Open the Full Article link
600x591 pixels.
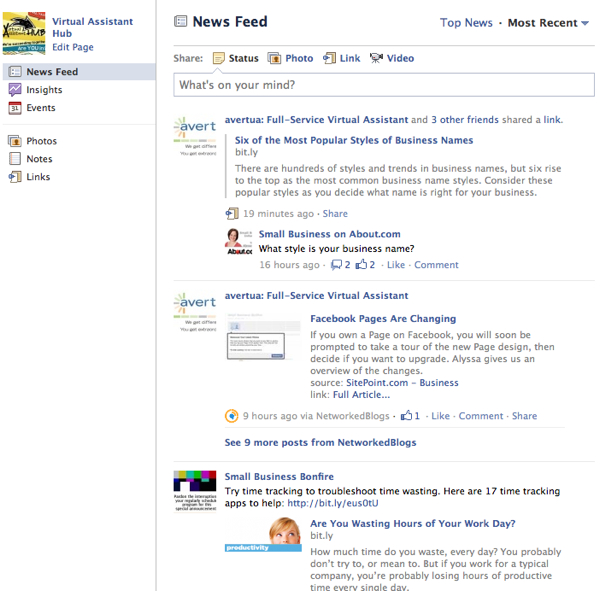pos(361,395)
